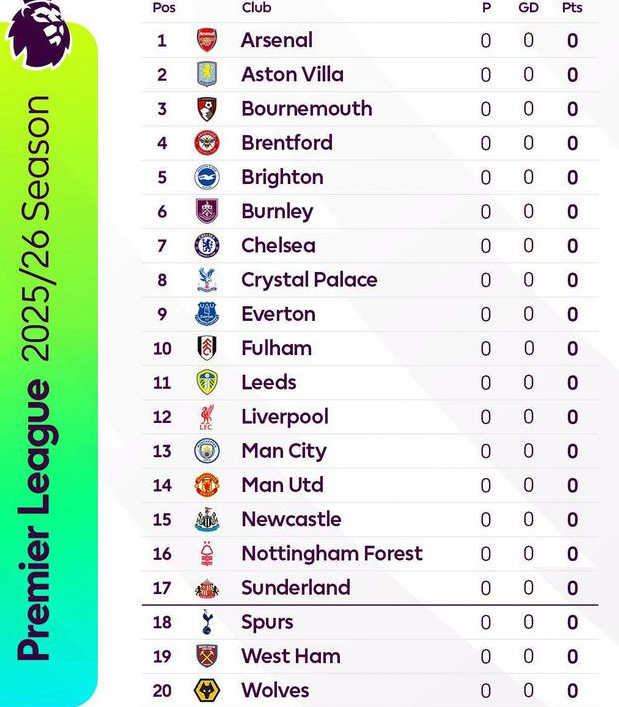Click the Man Utd club crest

207,485
